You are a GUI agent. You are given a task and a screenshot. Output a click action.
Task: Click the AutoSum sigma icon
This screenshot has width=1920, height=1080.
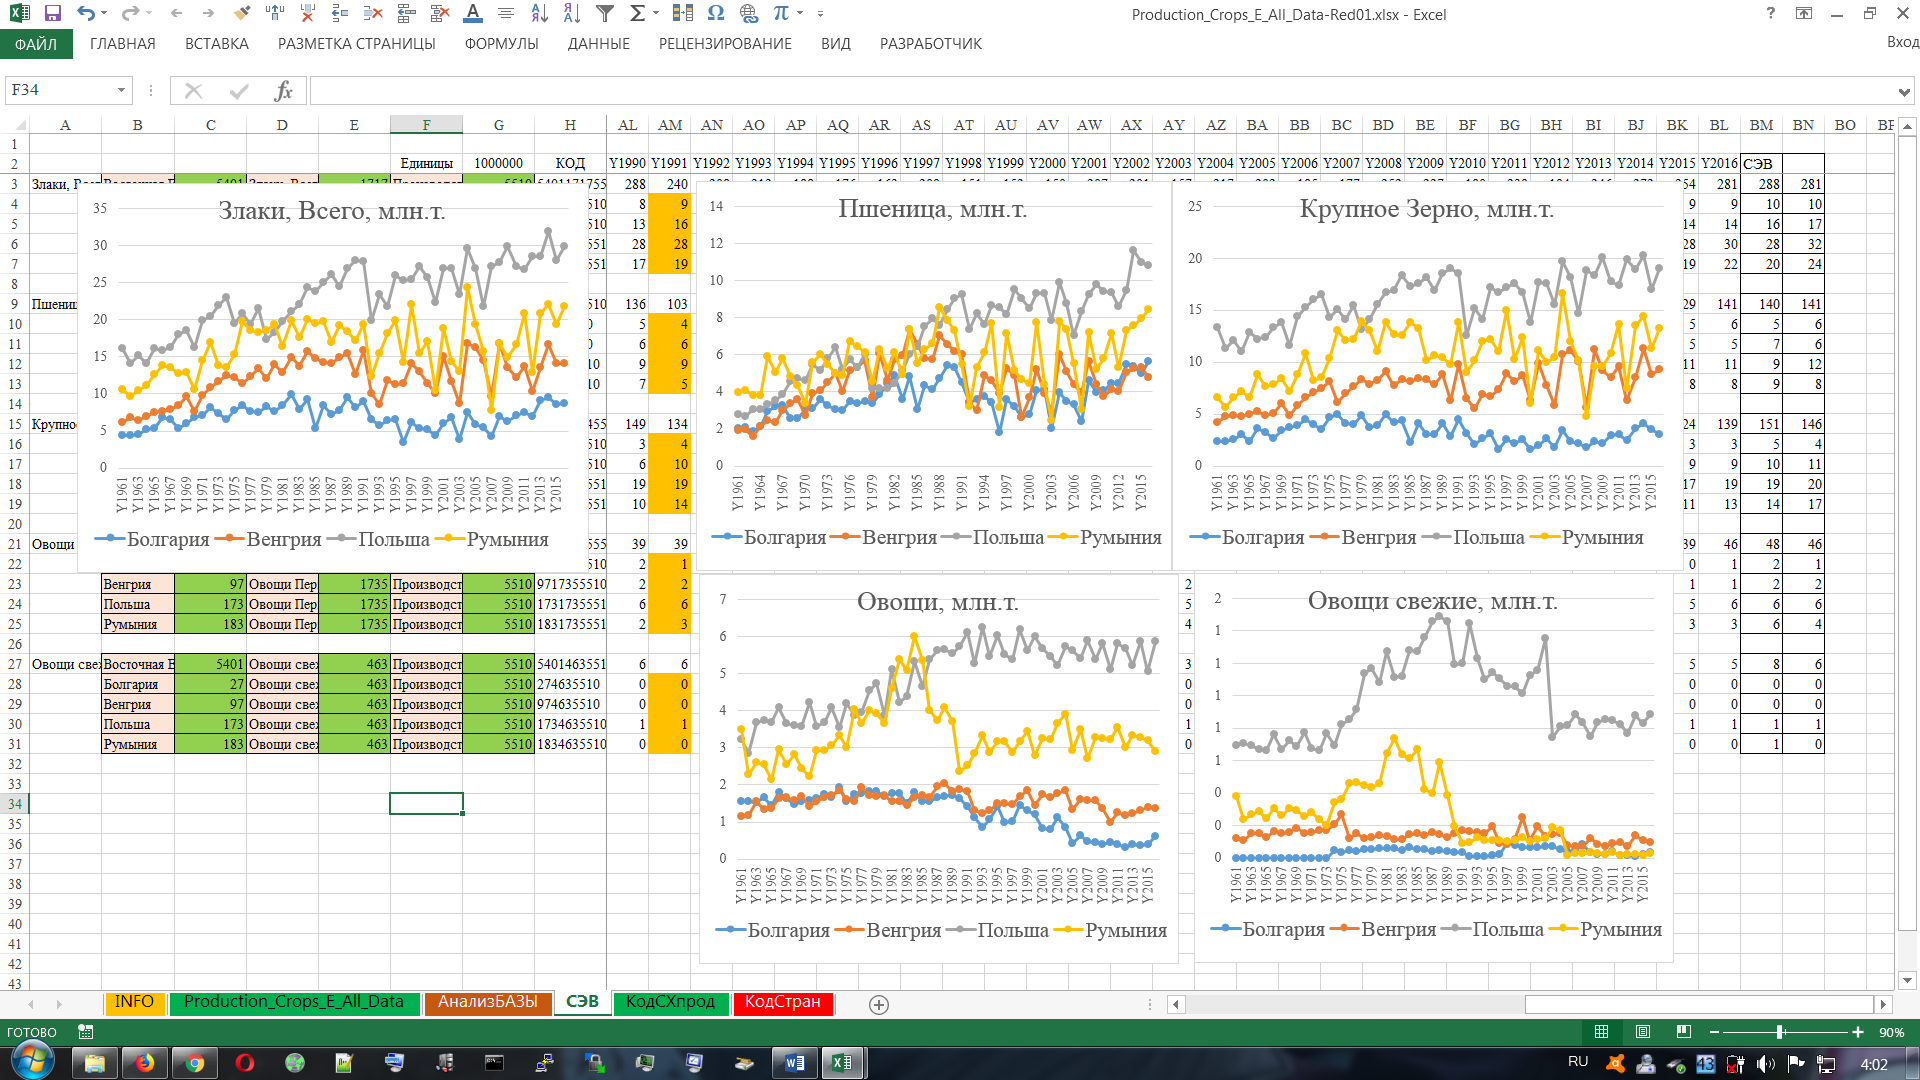tap(637, 14)
